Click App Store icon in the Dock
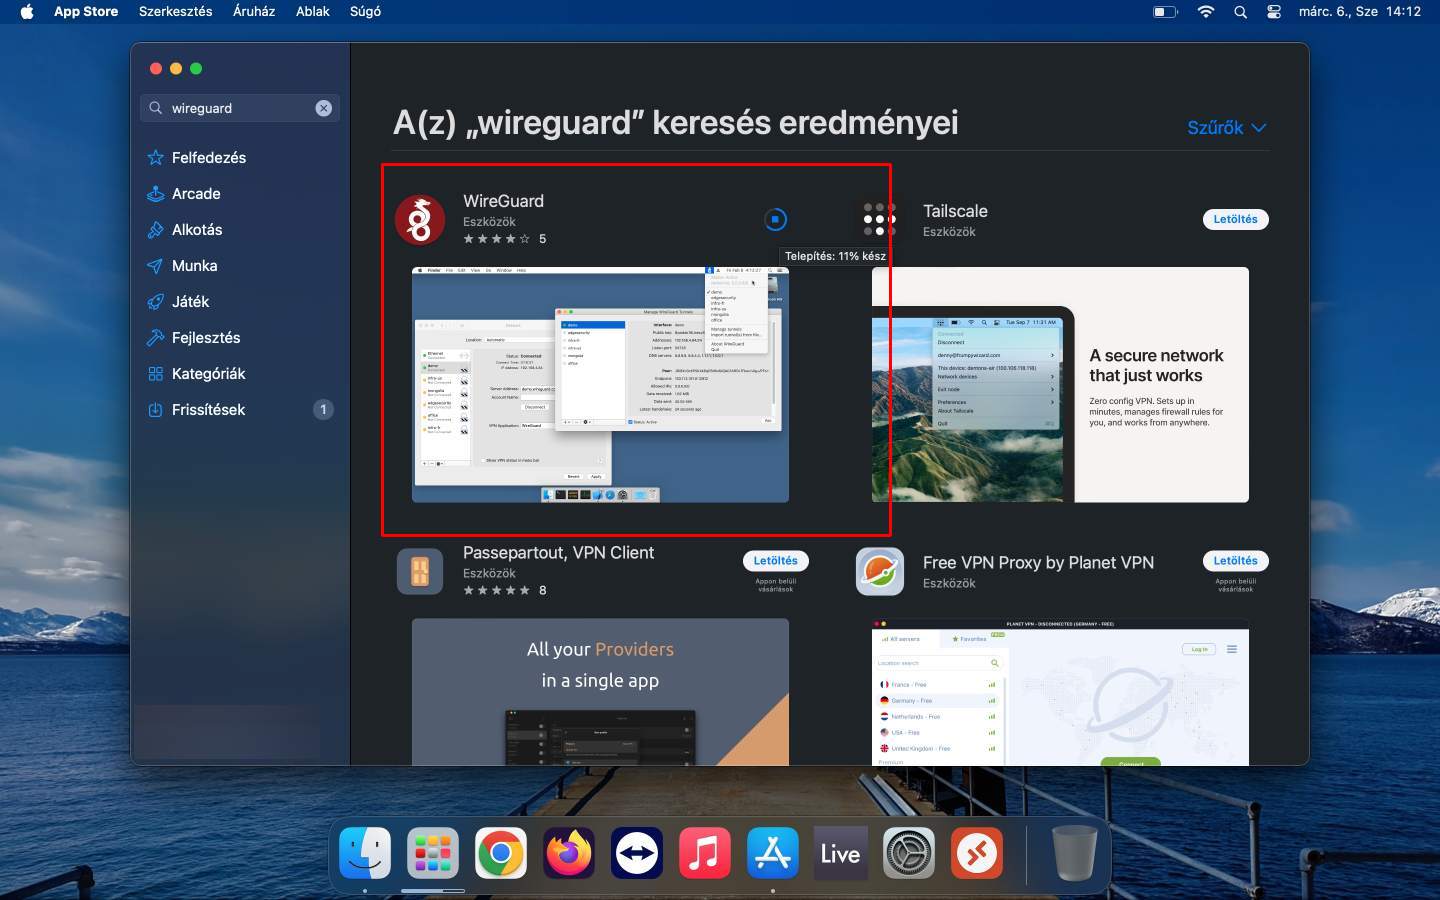The width and height of the screenshot is (1440, 900). click(773, 853)
